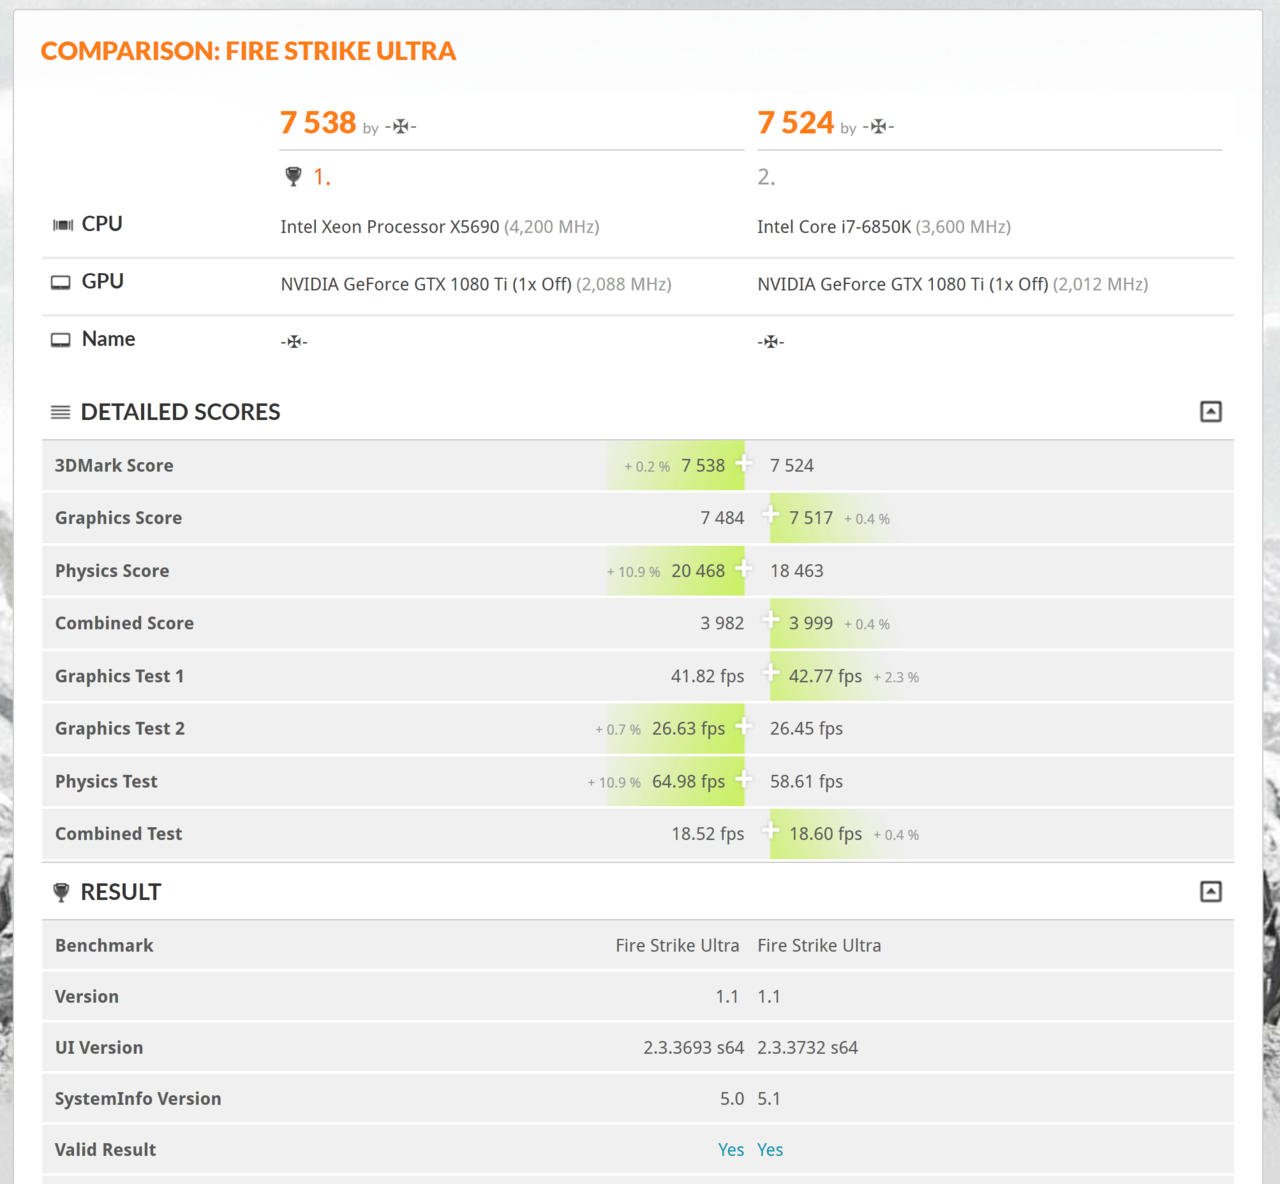This screenshot has height=1184, width=1280.
Task: Click the first result's Valid Result Yes link
Action: click(x=731, y=1150)
